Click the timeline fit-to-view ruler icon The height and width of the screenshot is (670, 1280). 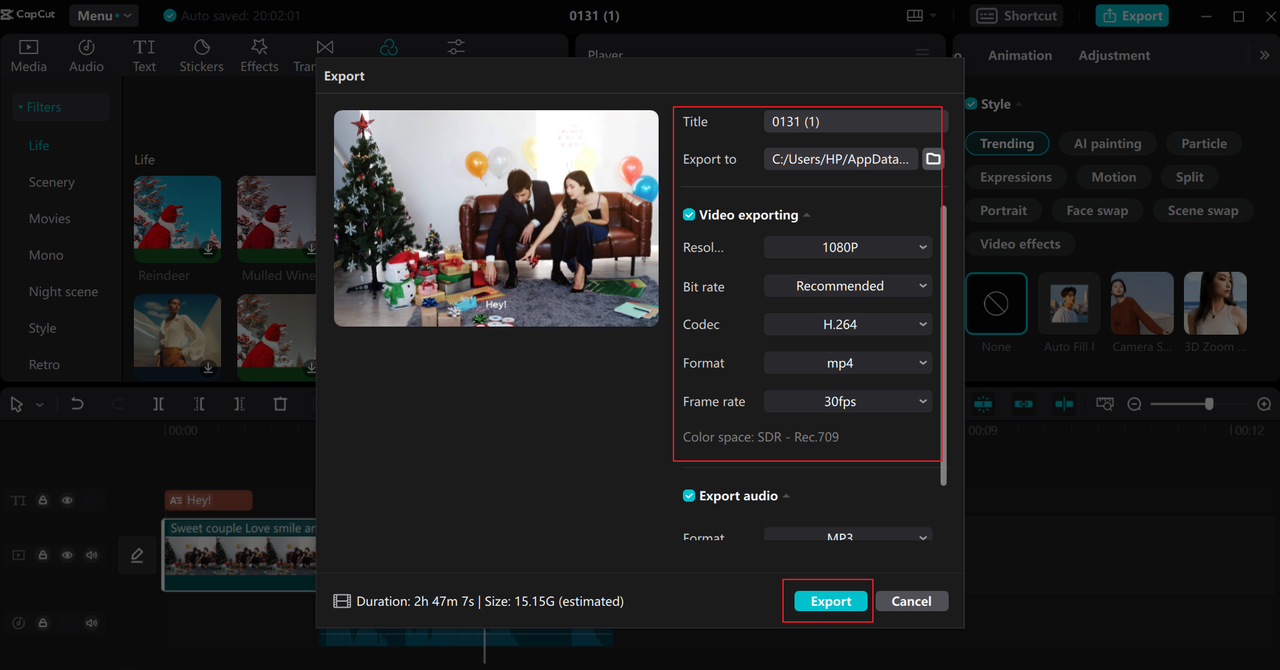1105,404
